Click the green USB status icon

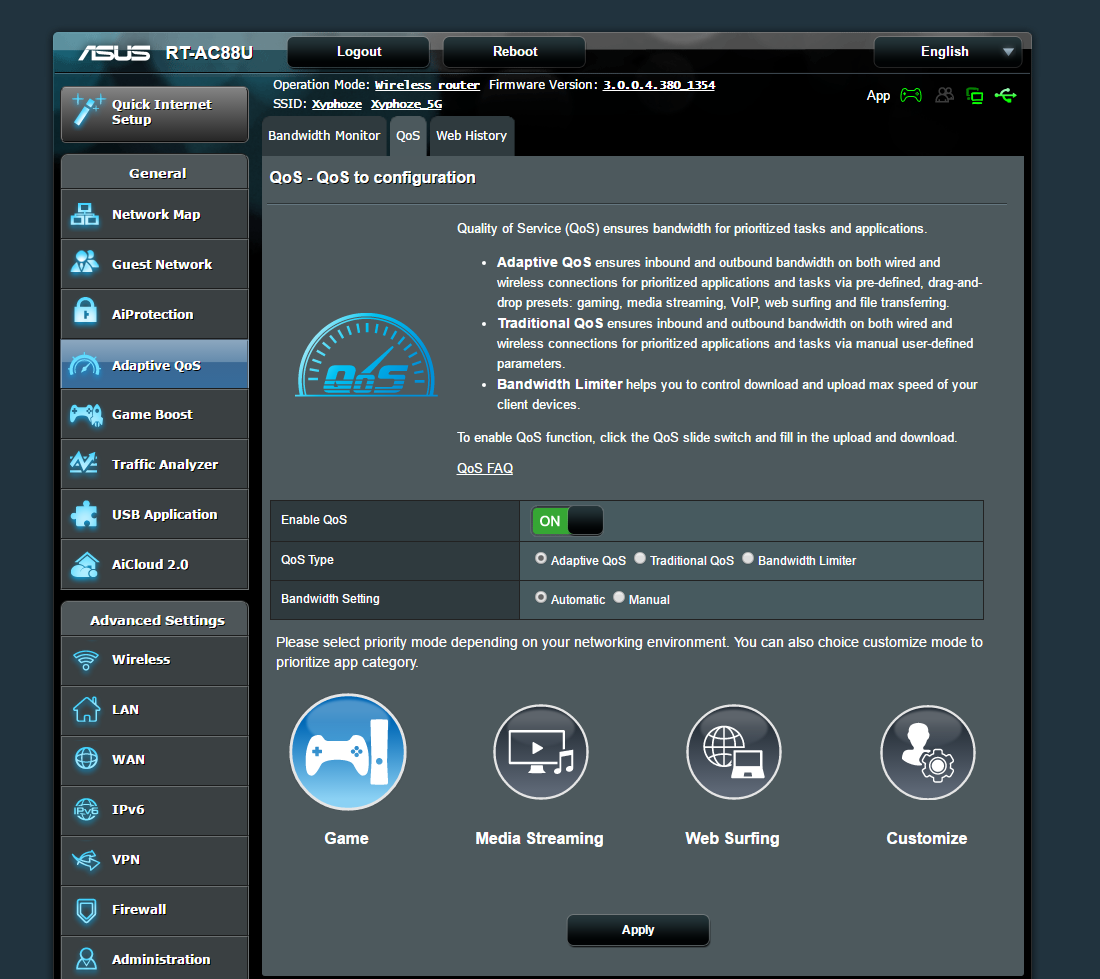click(1005, 95)
